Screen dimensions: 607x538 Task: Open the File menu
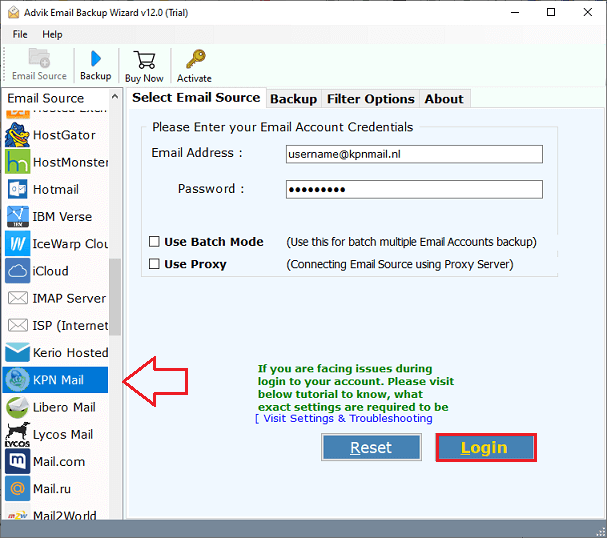[x=20, y=34]
